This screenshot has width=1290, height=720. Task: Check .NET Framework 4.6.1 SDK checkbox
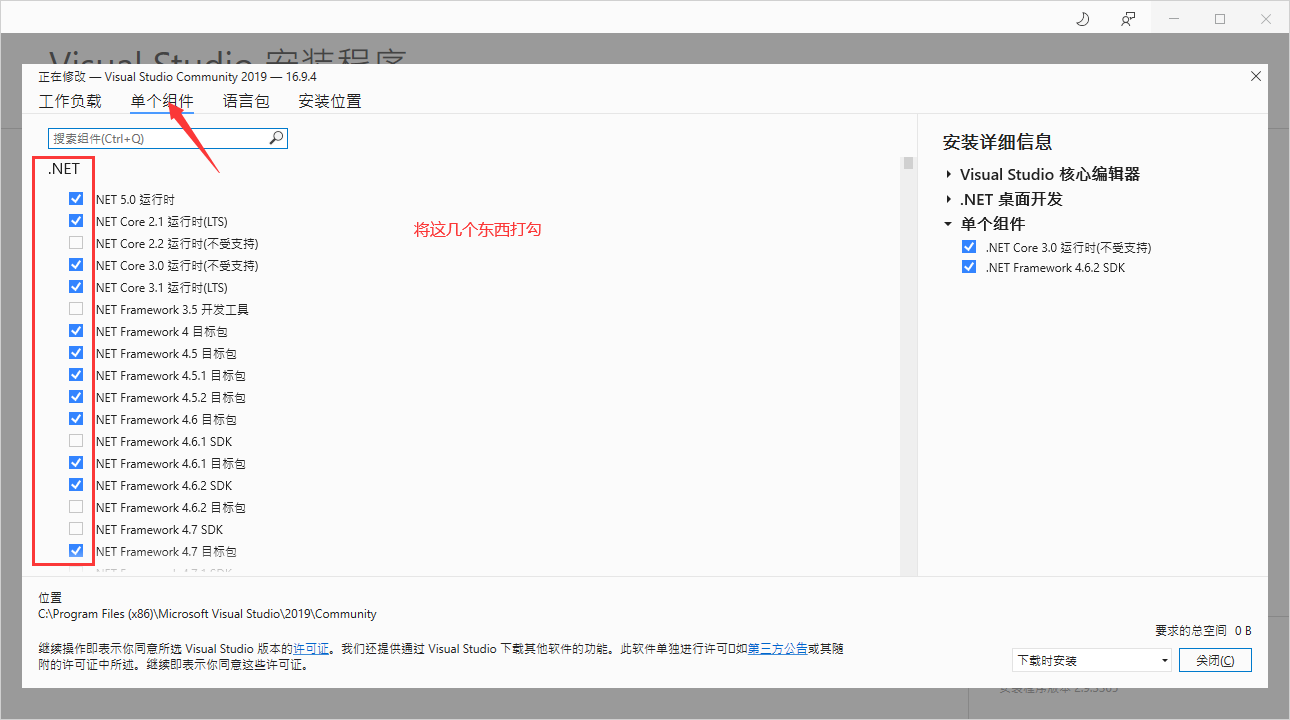76,441
